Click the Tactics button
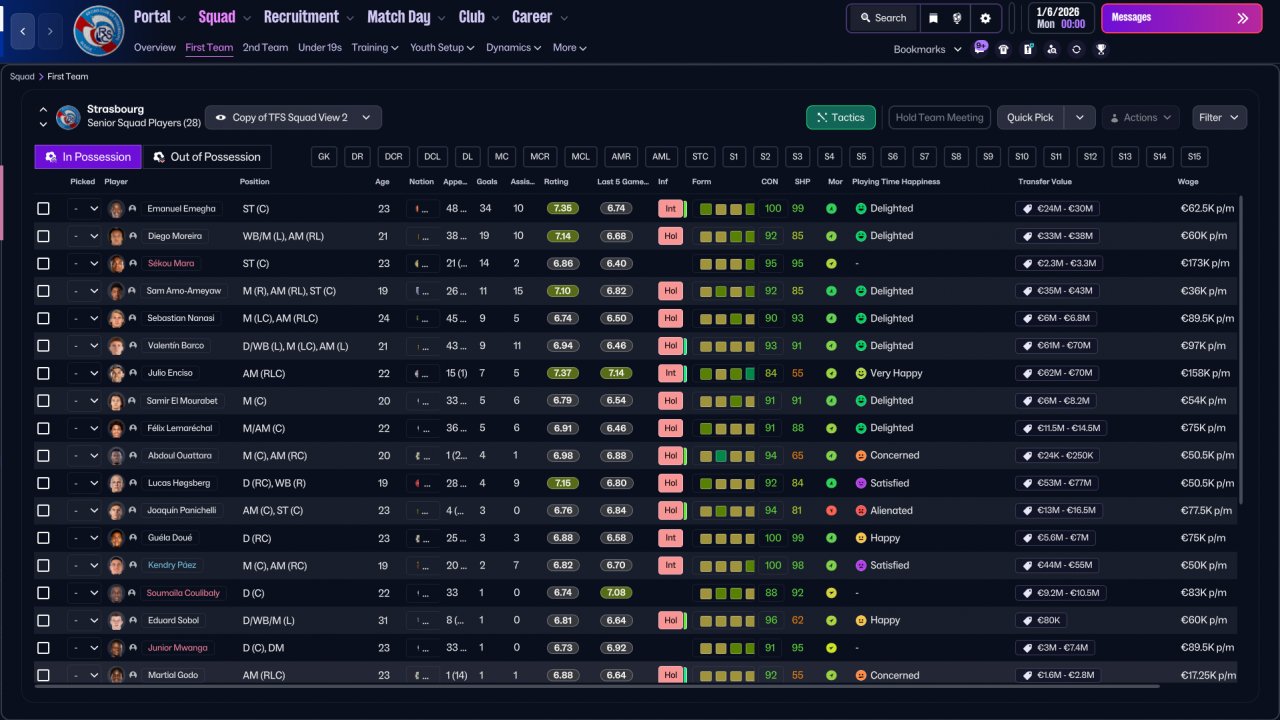This screenshot has height=720, width=1280. coord(841,117)
